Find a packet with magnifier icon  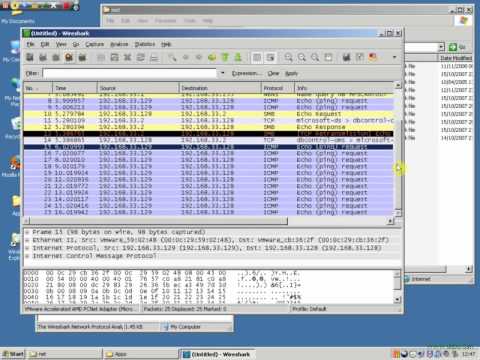pos(172,57)
